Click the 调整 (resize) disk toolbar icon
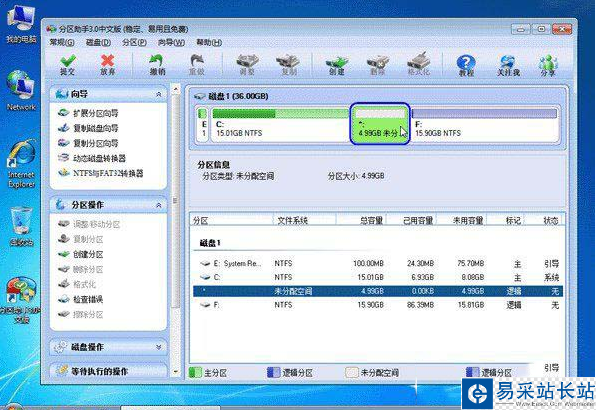This screenshot has height=410, width=596. coord(247,64)
